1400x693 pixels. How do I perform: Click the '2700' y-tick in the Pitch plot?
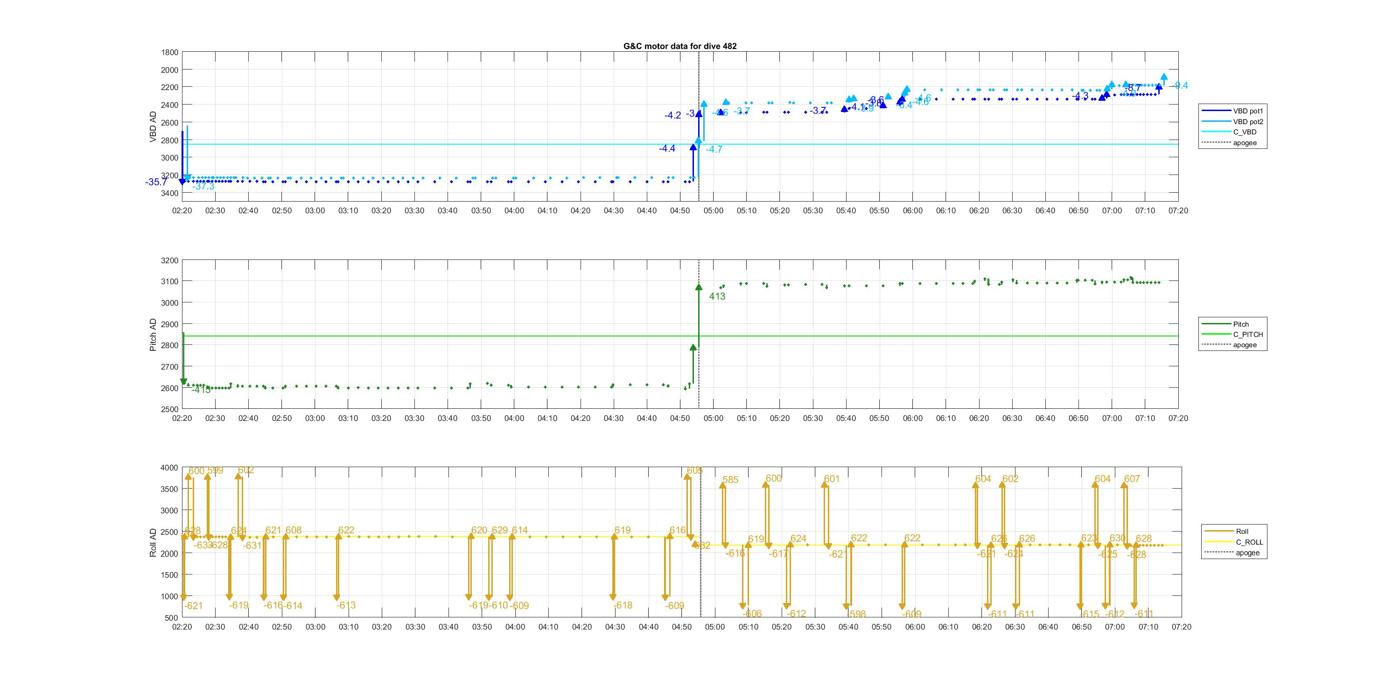[x=169, y=367]
